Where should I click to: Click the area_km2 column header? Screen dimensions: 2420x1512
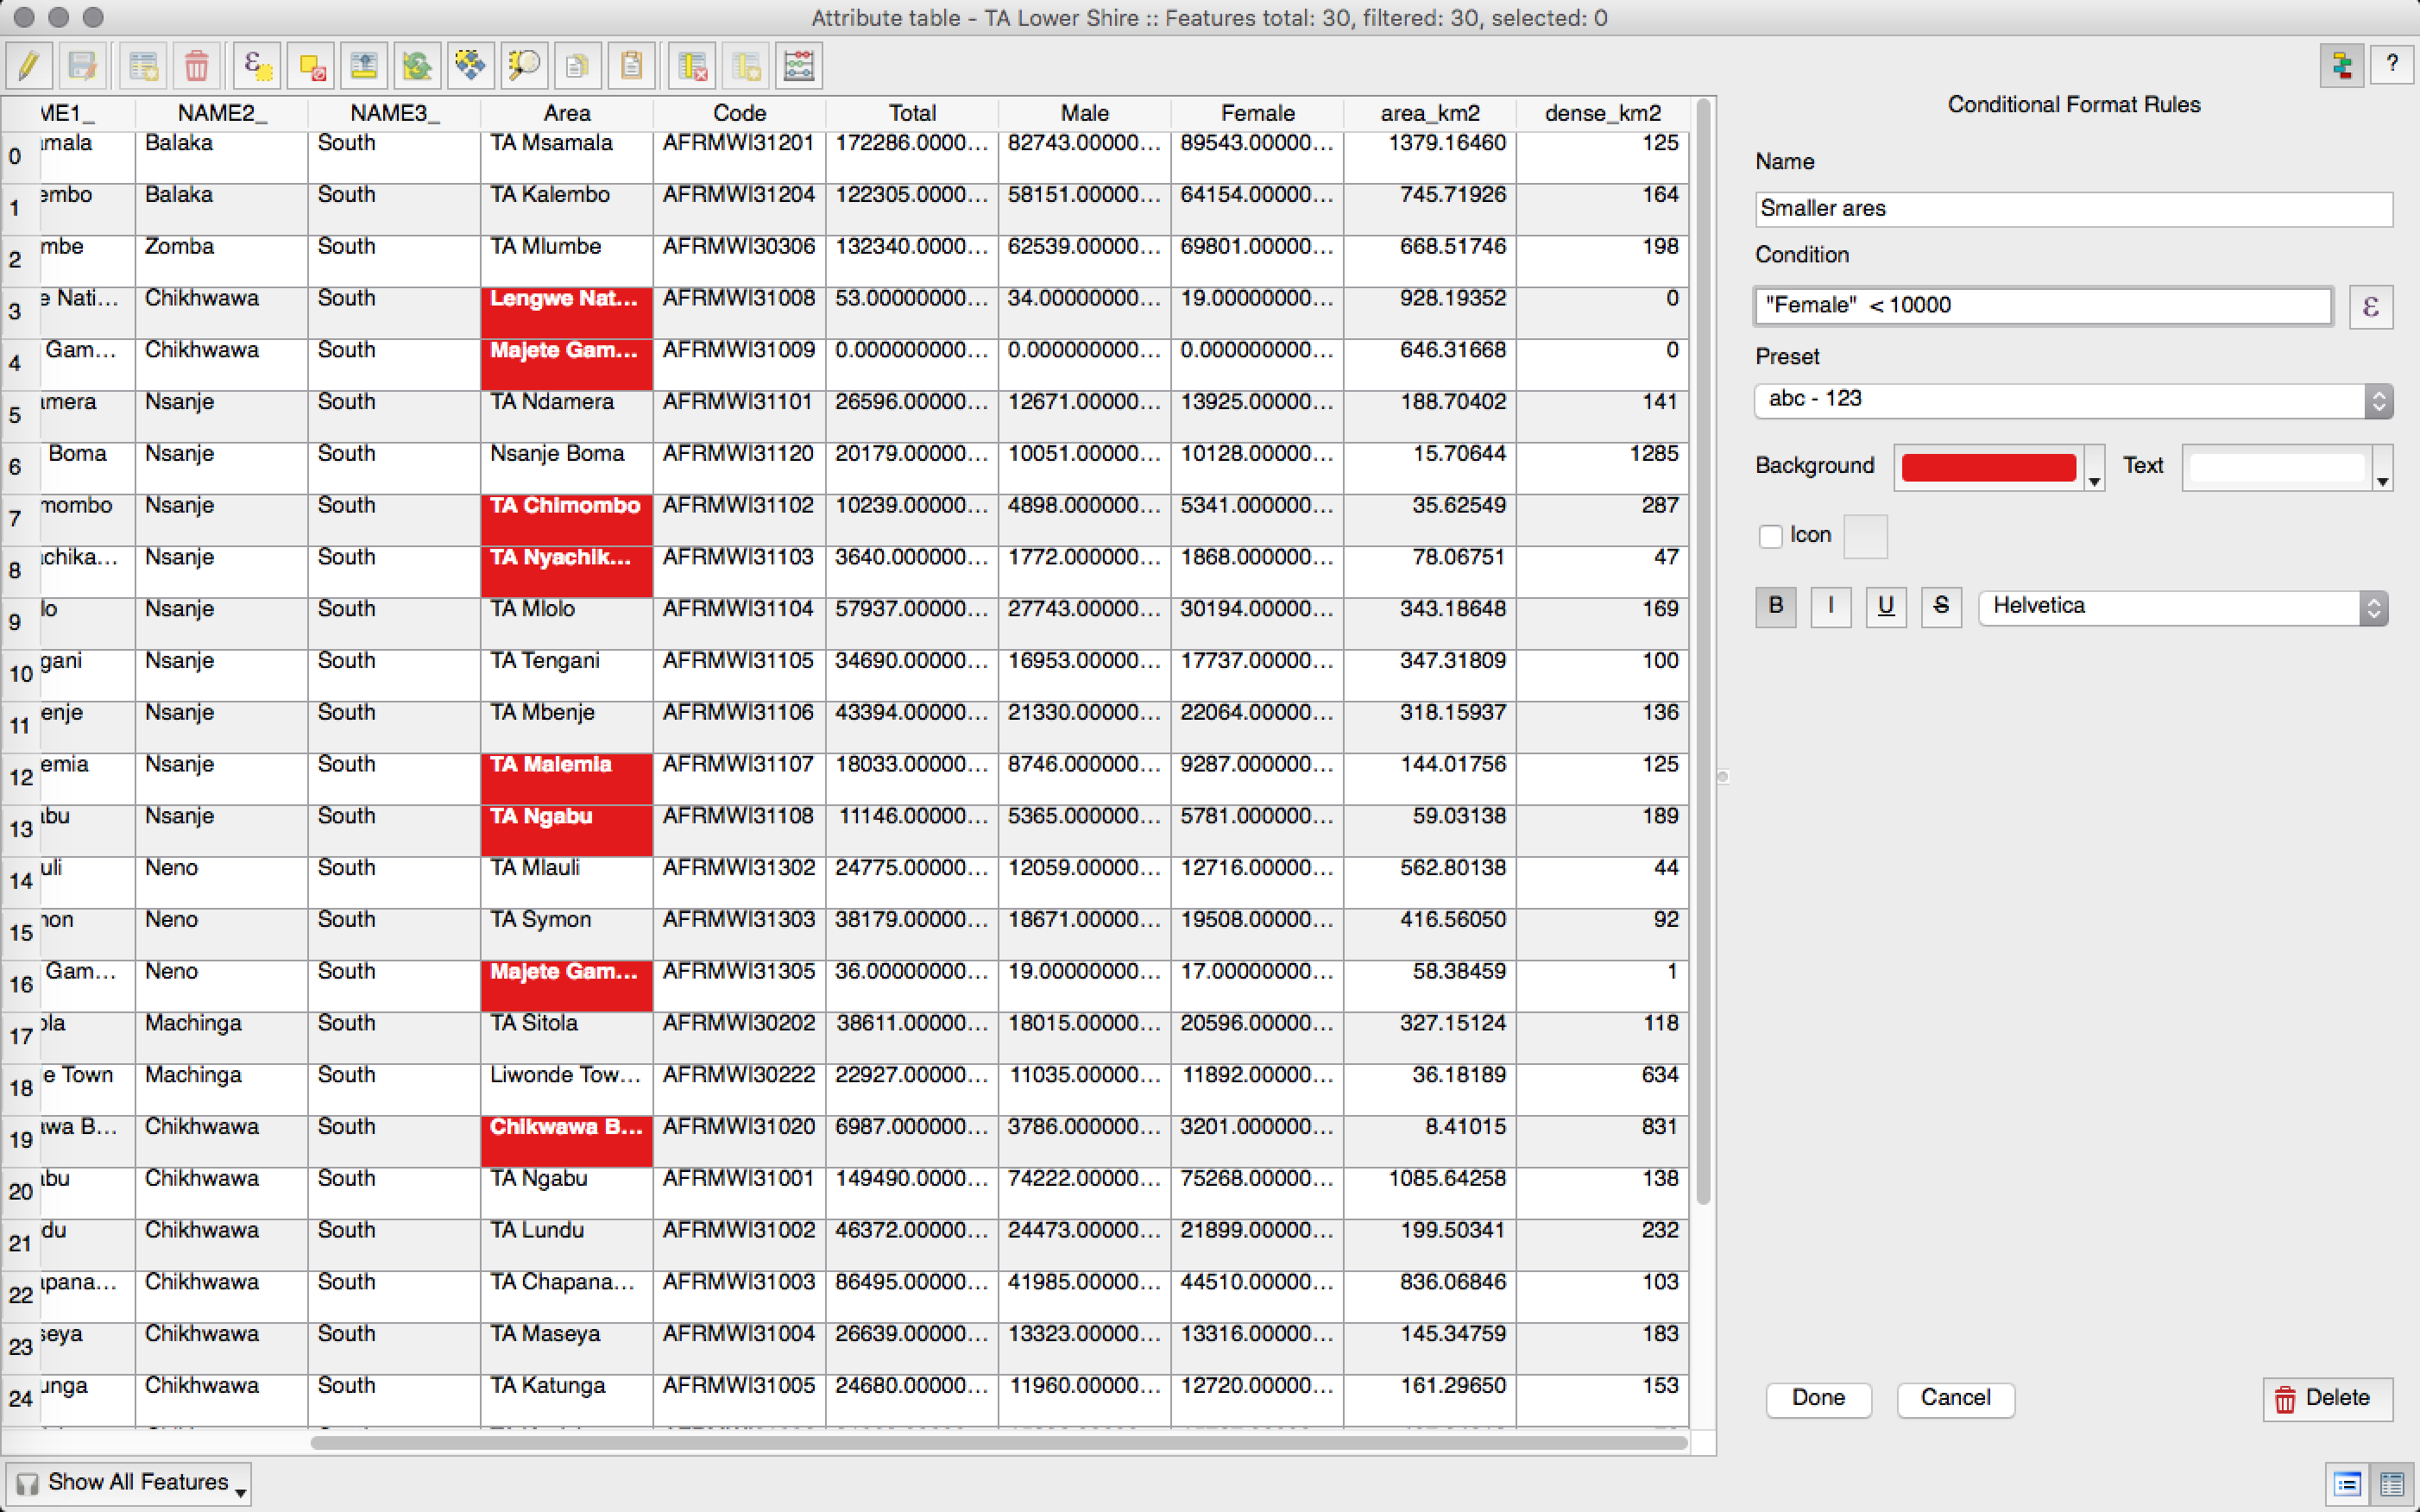coord(1429,113)
